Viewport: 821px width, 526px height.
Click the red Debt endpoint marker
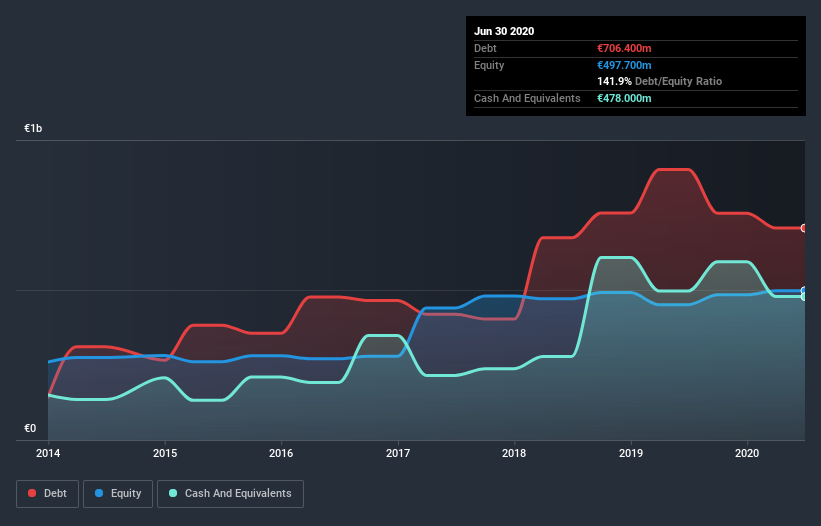[x=804, y=228]
